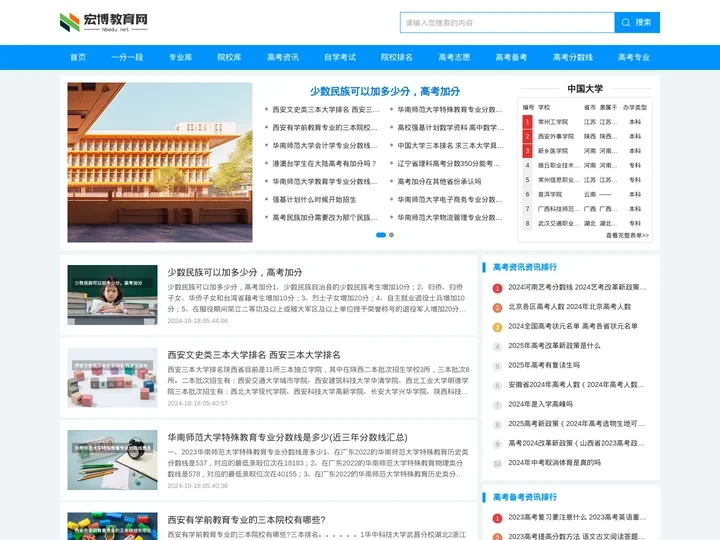
Task: Open 高考分数线 nav item
Action: 573,57
